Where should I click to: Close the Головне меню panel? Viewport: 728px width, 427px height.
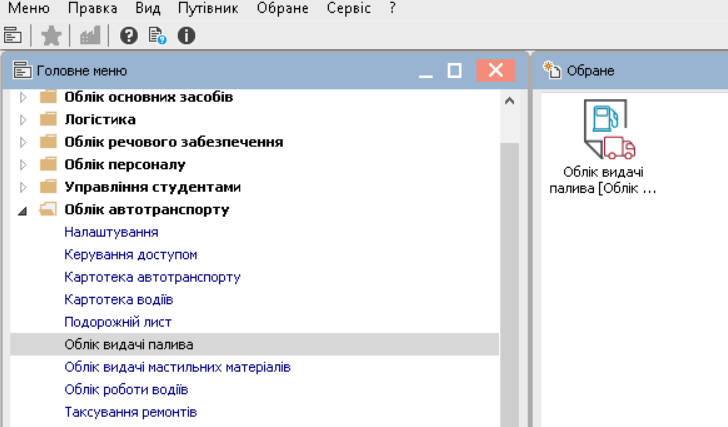pyautogui.click(x=496, y=71)
